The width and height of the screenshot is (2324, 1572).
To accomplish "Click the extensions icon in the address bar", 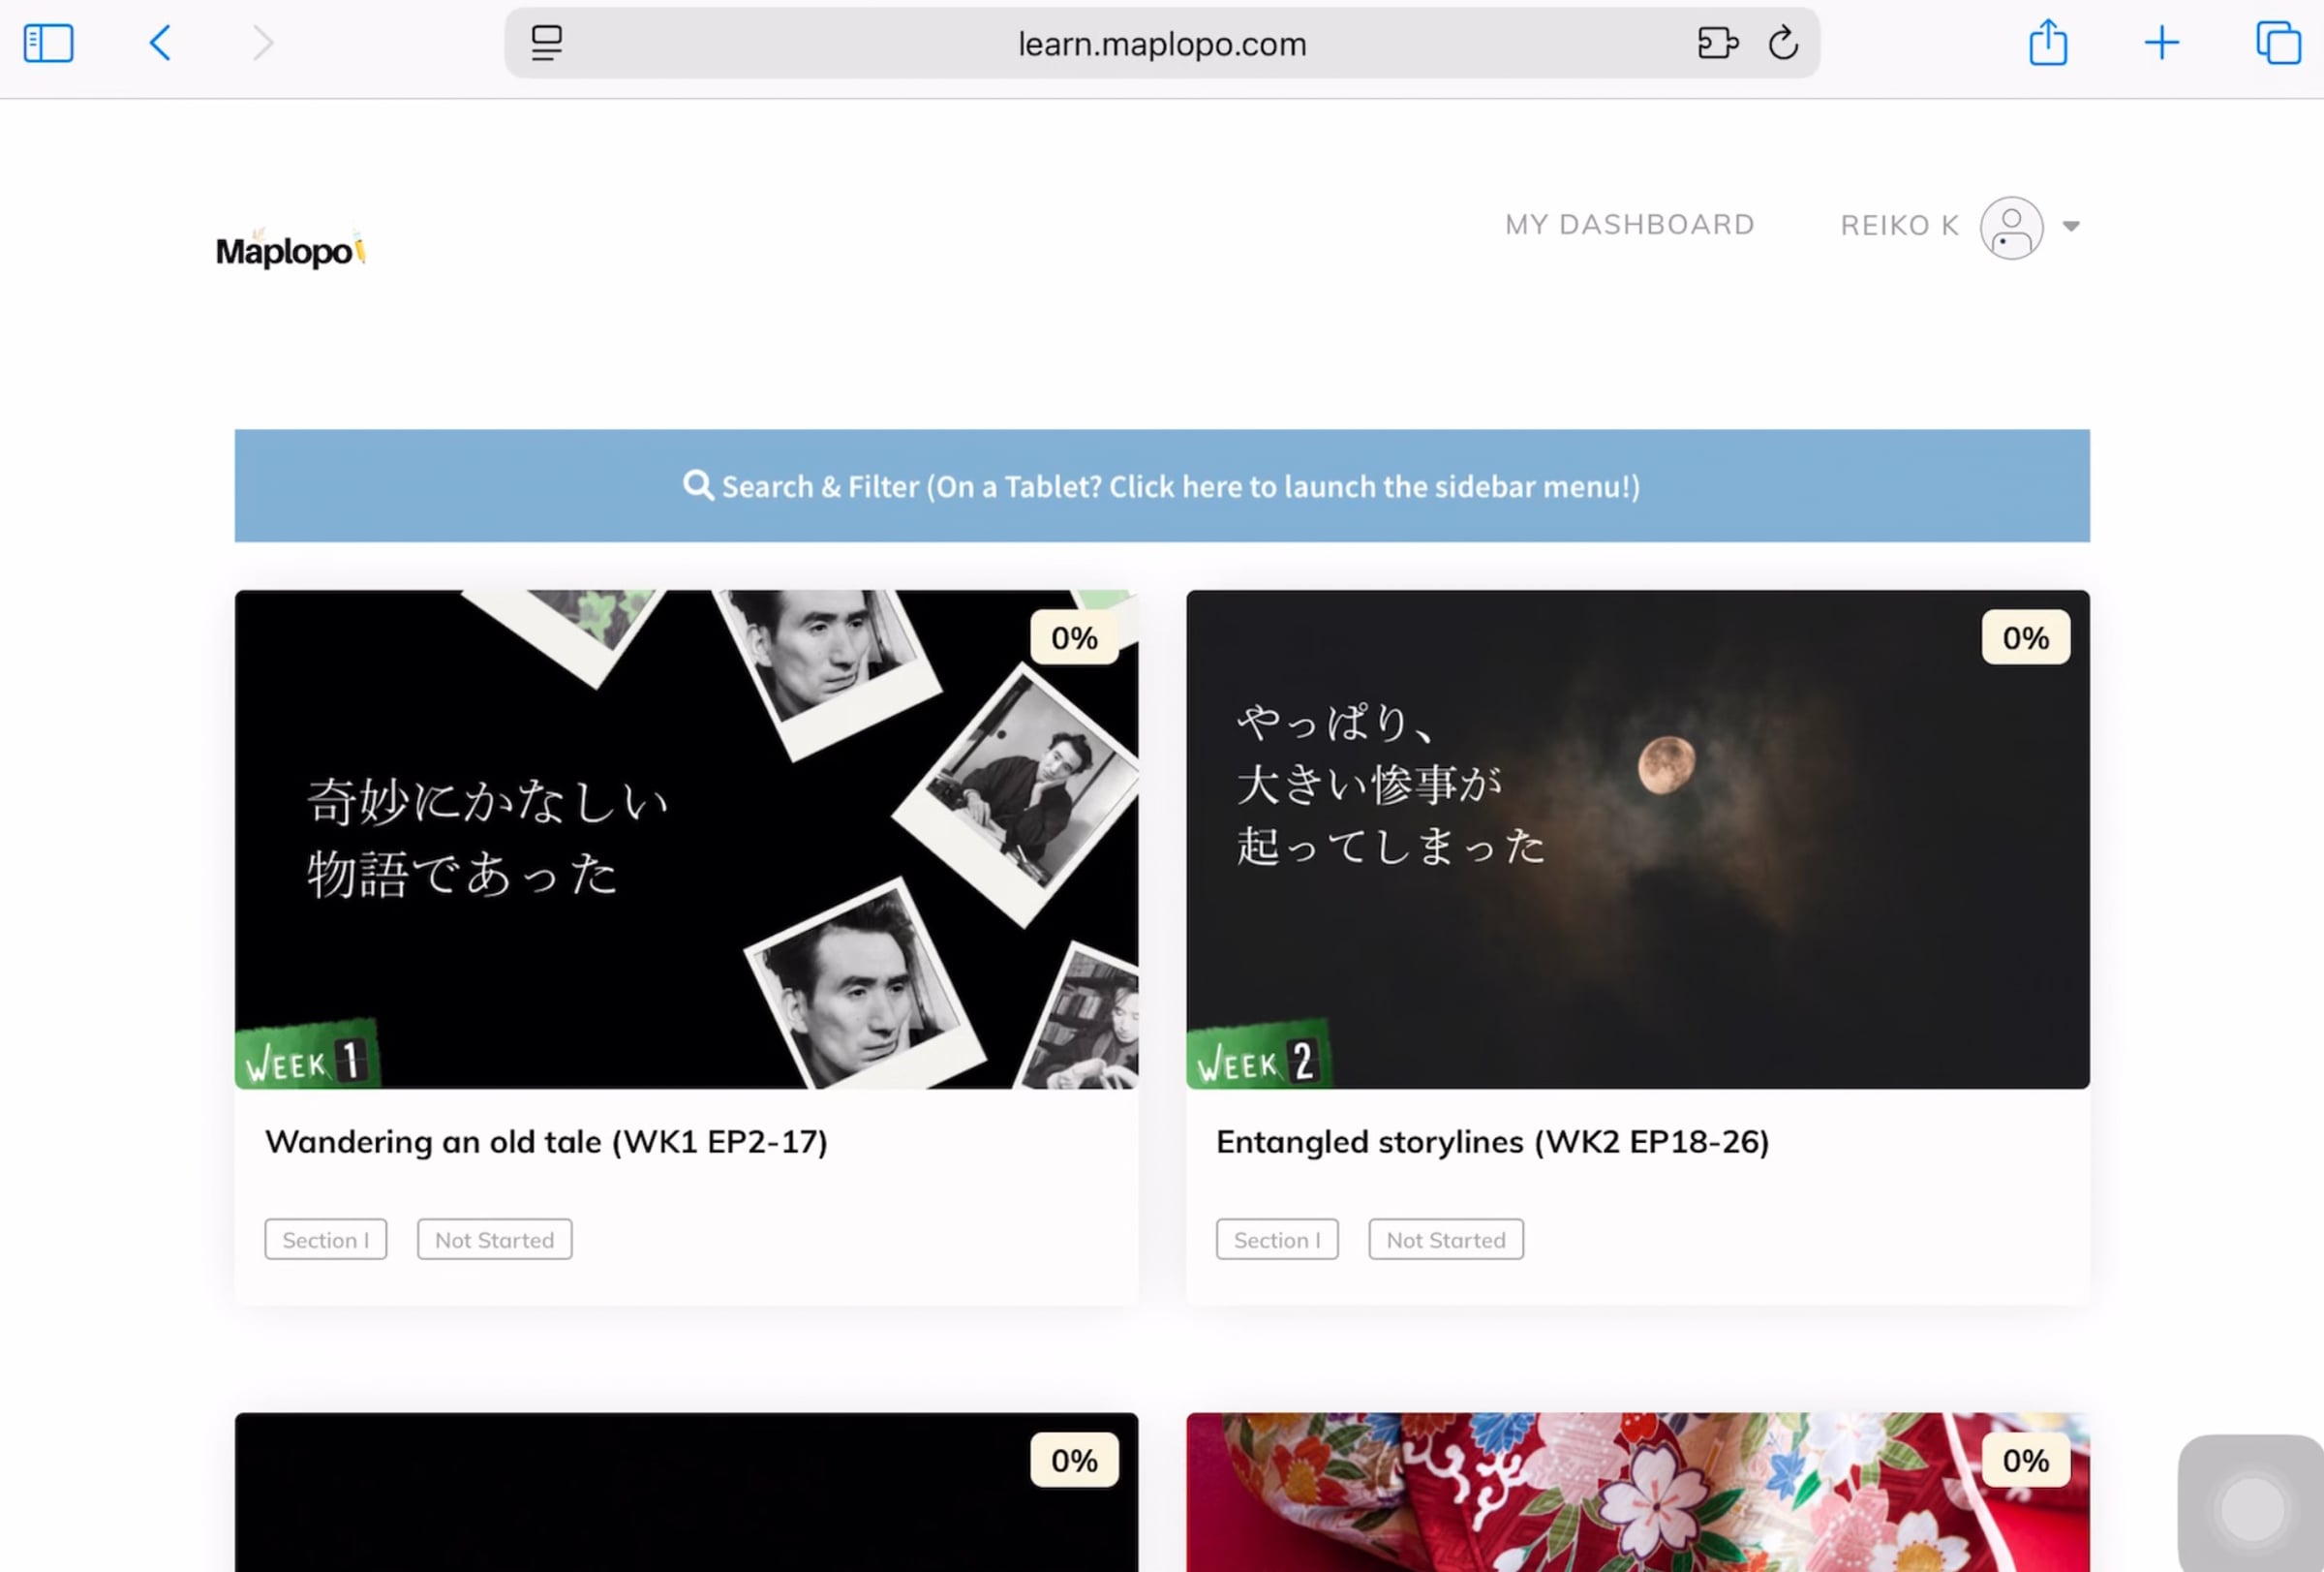I will 1717,43.
